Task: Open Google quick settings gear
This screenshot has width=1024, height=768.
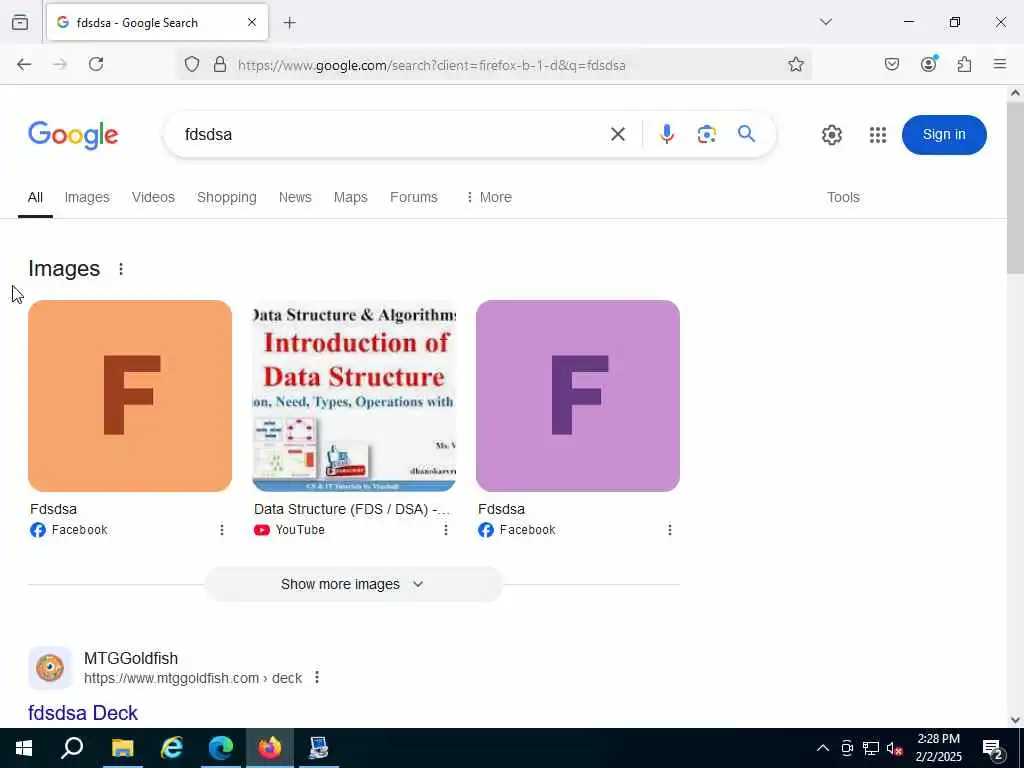Action: [x=832, y=135]
